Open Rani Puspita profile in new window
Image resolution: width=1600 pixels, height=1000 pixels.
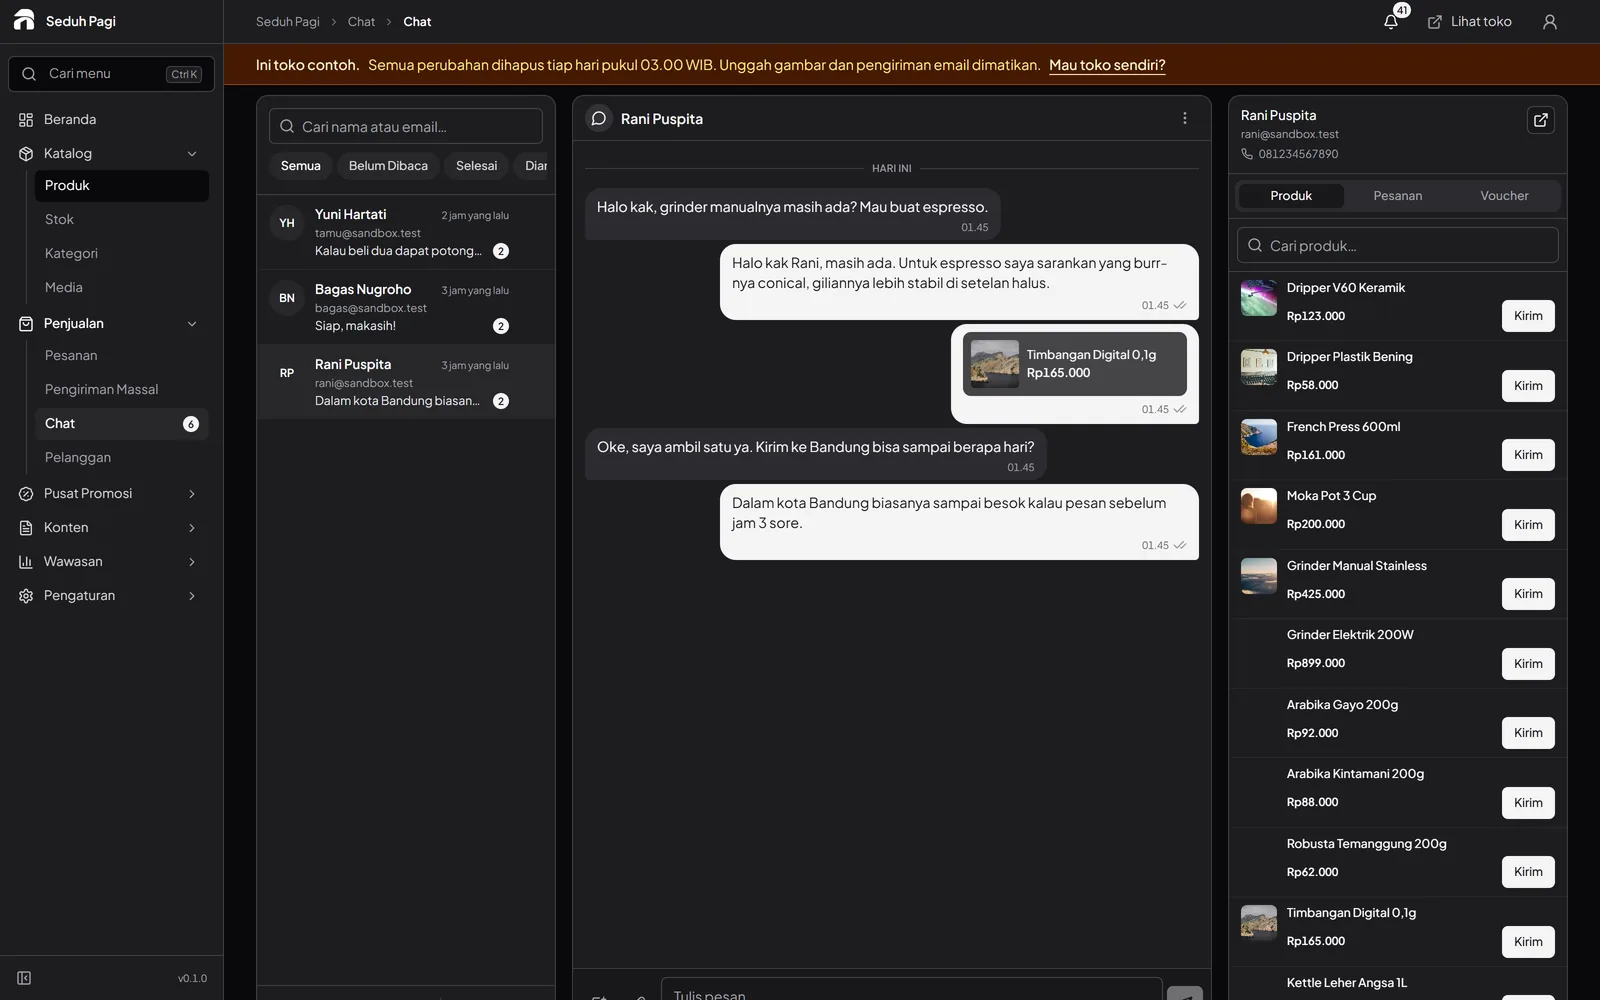(x=1540, y=120)
